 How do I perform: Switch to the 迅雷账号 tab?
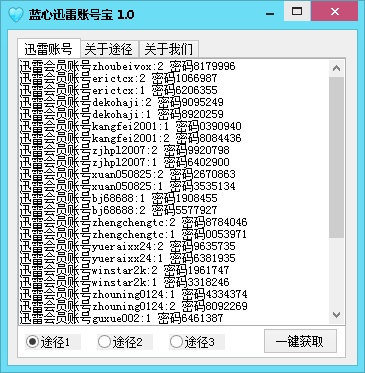(x=49, y=49)
